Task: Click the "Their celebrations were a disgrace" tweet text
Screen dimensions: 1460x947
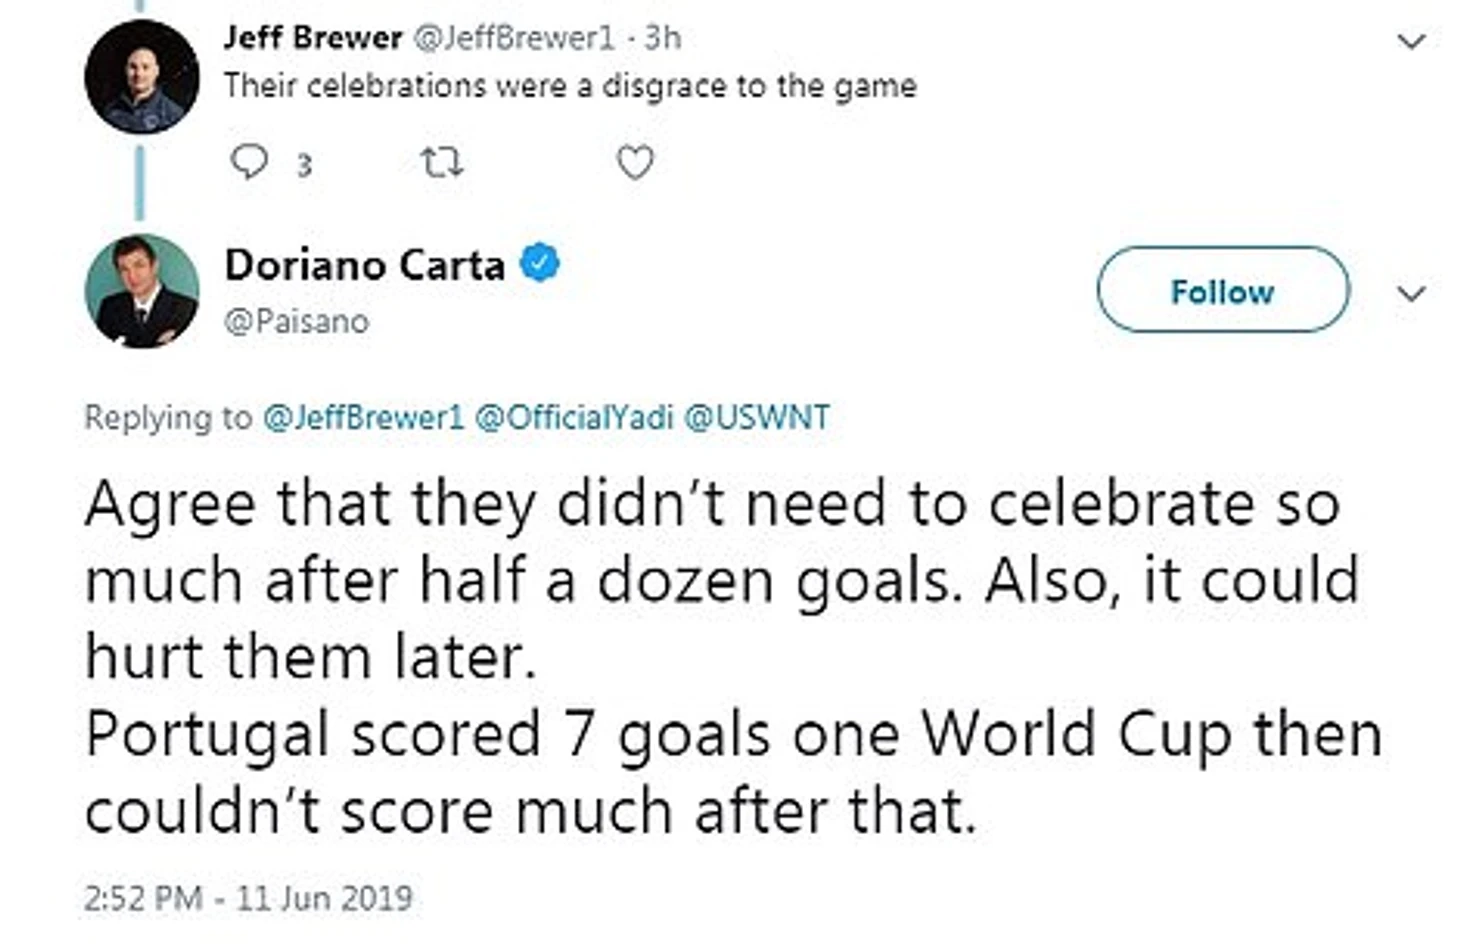Action: coord(569,86)
